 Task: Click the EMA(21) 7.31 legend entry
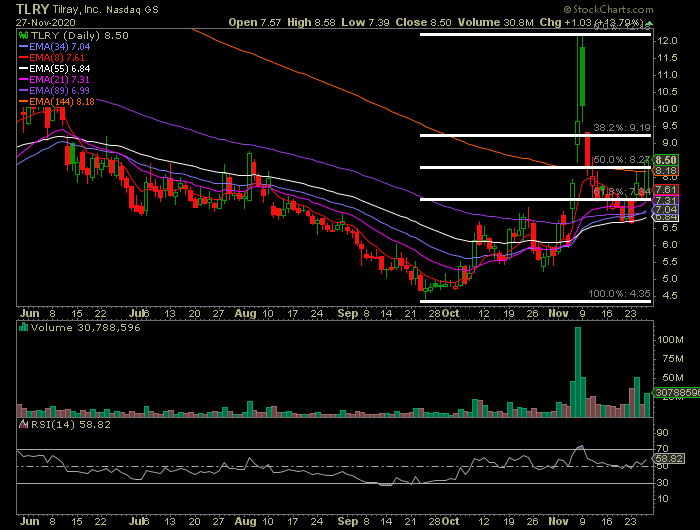coord(54,79)
